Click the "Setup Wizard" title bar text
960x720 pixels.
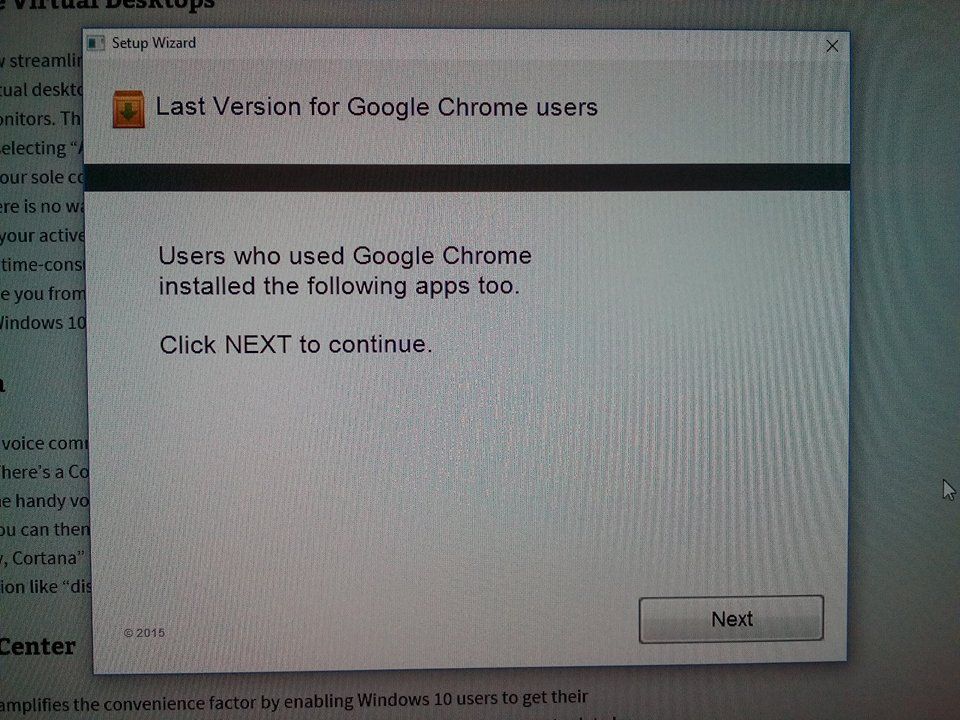[x=154, y=43]
